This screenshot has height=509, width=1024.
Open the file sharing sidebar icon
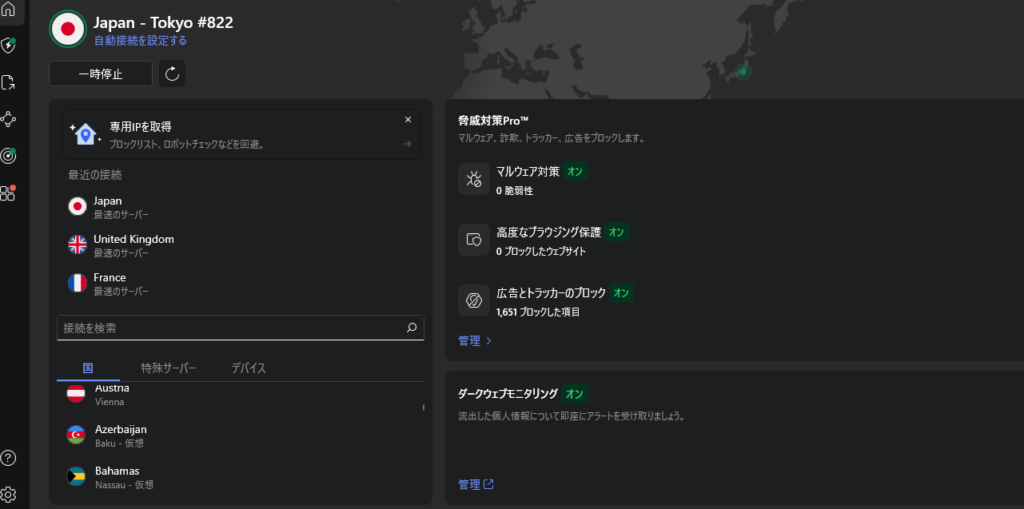click(x=9, y=83)
